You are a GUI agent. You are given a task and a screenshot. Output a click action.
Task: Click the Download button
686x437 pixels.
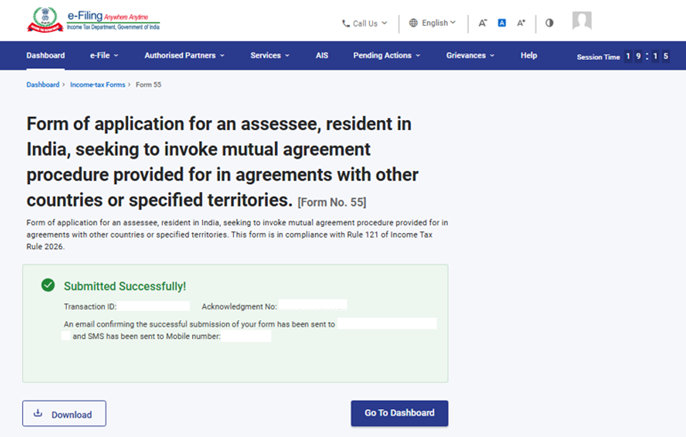(x=64, y=414)
